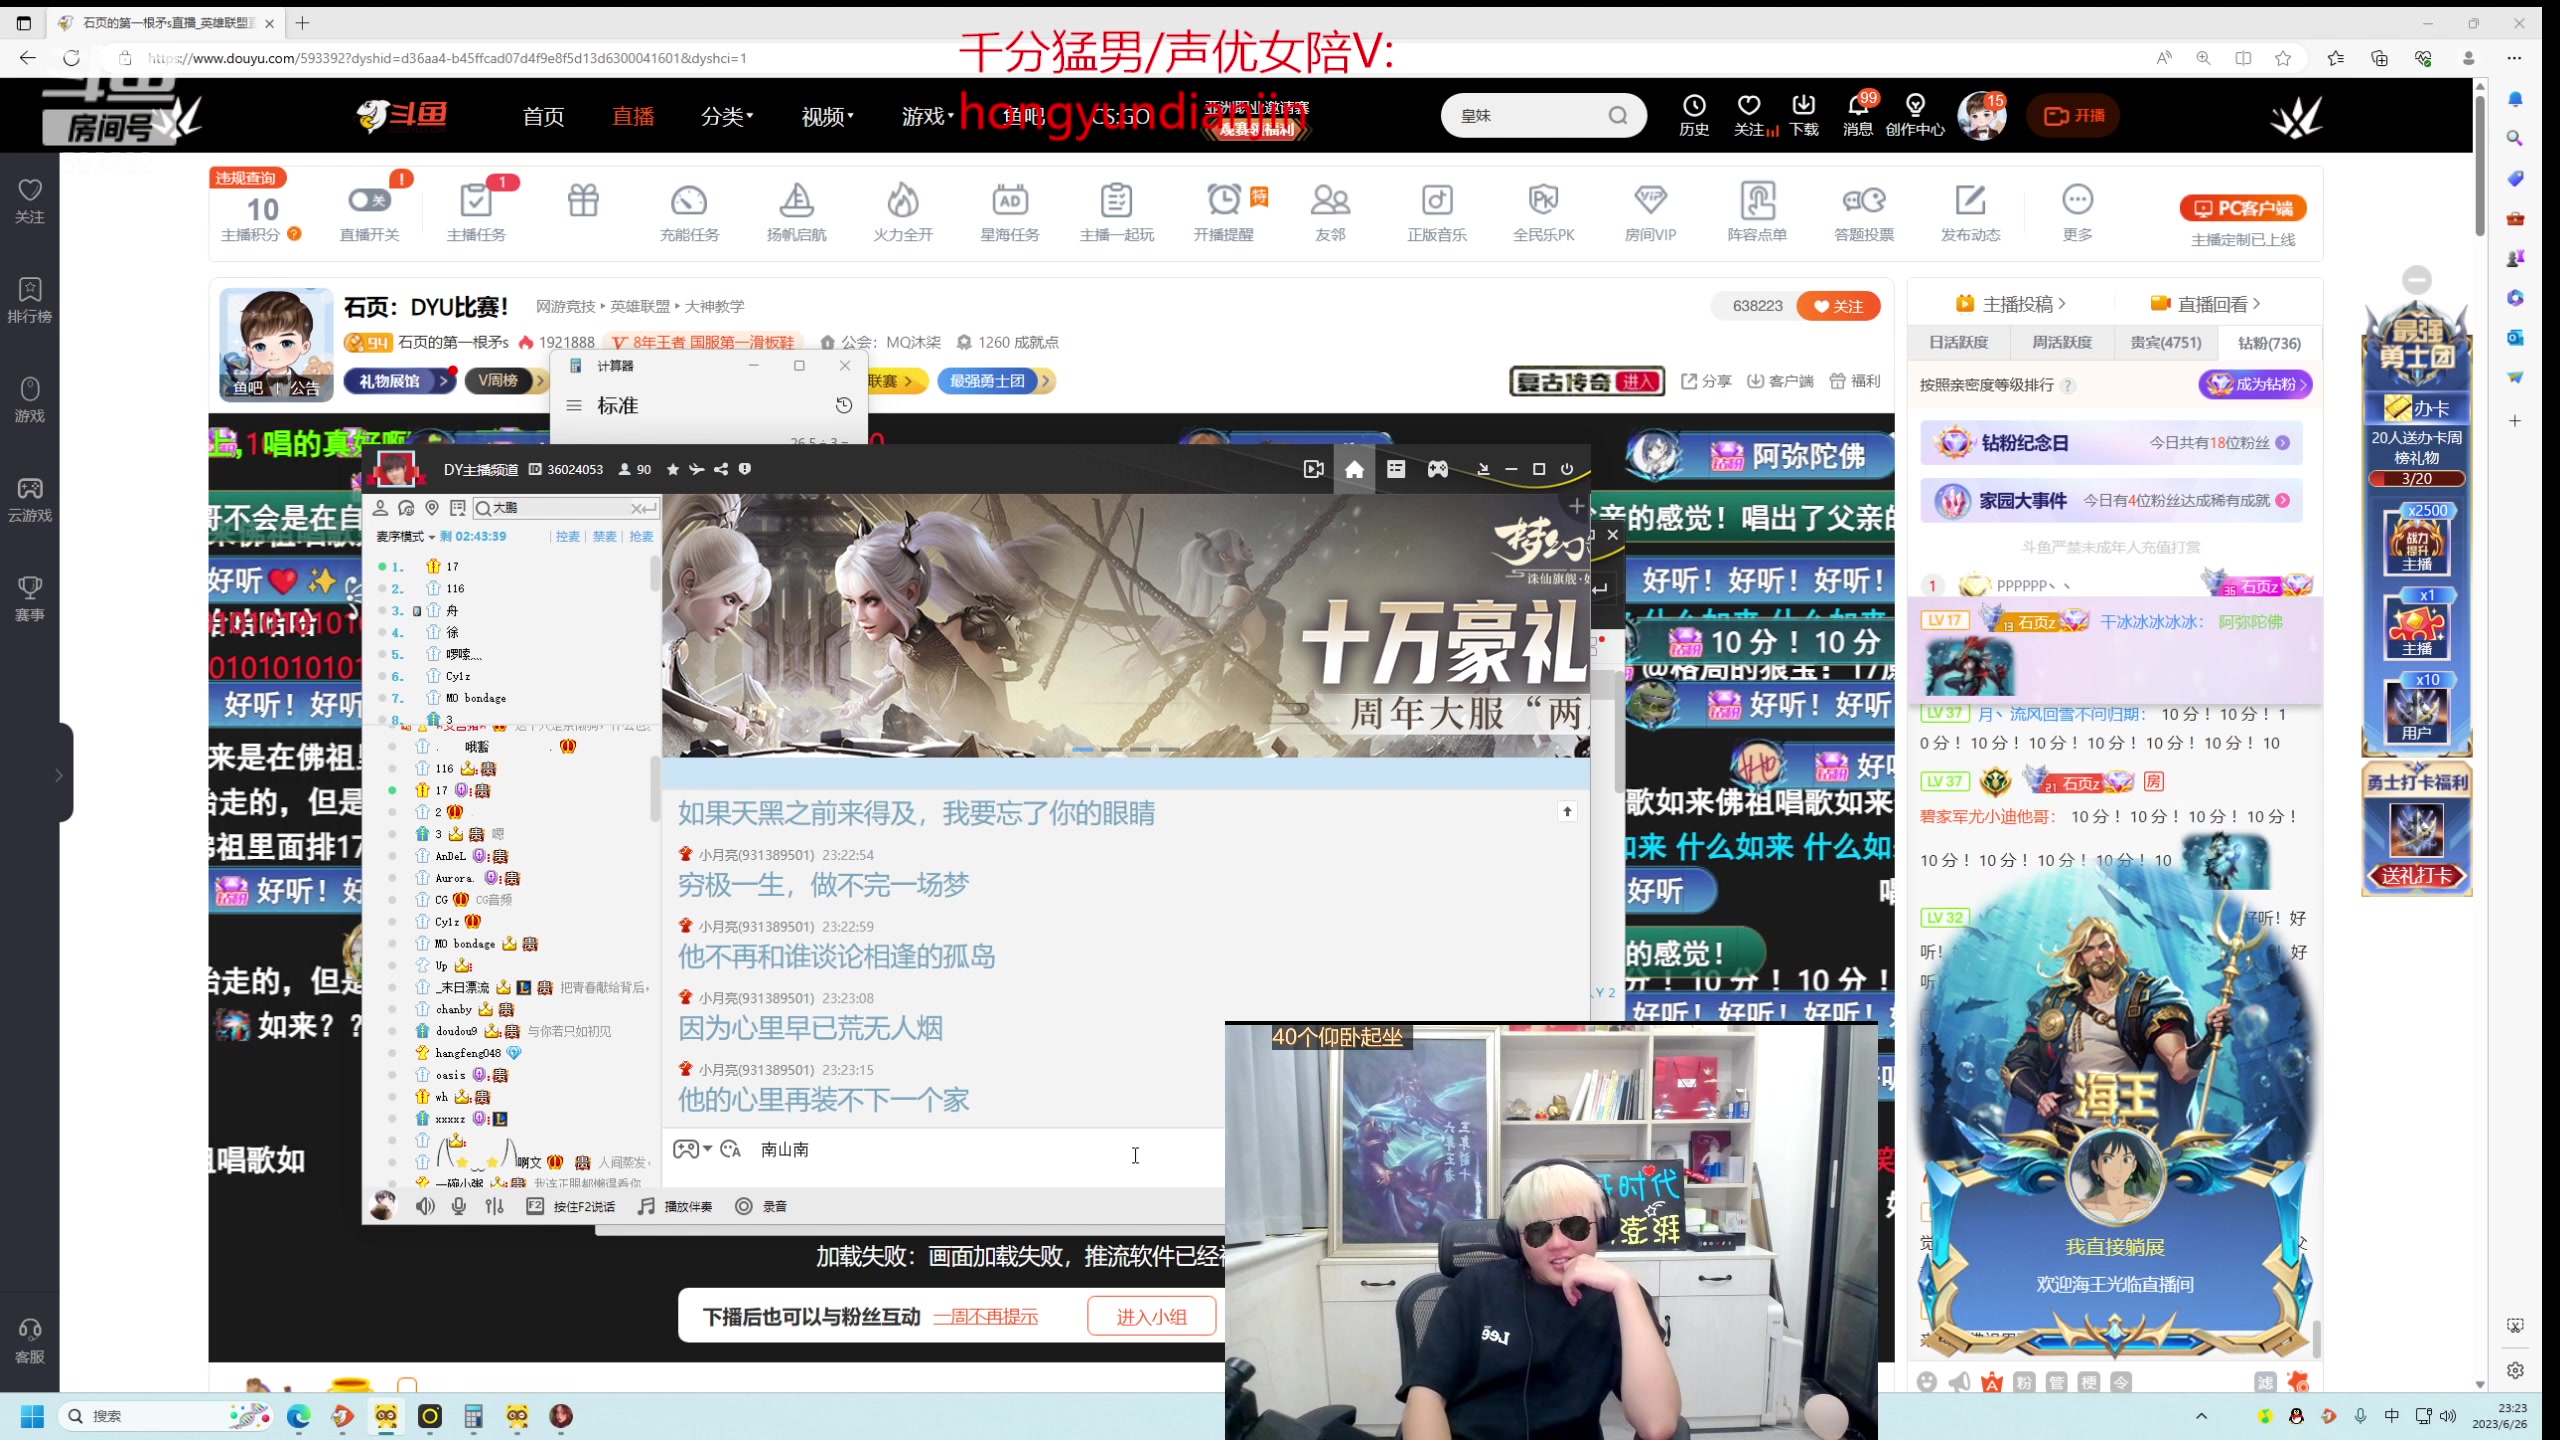The width and height of the screenshot is (2560, 1440).
Task: Go to 首页 in top navigation
Action: point(543,116)
